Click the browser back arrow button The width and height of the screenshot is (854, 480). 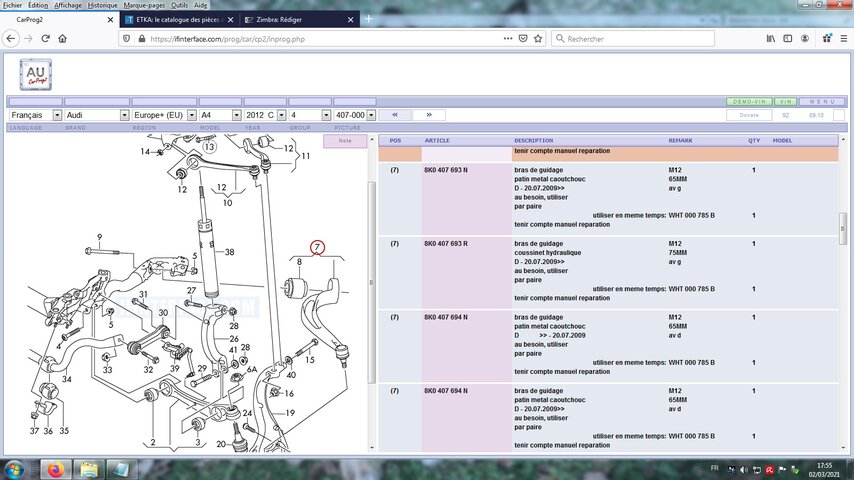(x=11, y=38)
